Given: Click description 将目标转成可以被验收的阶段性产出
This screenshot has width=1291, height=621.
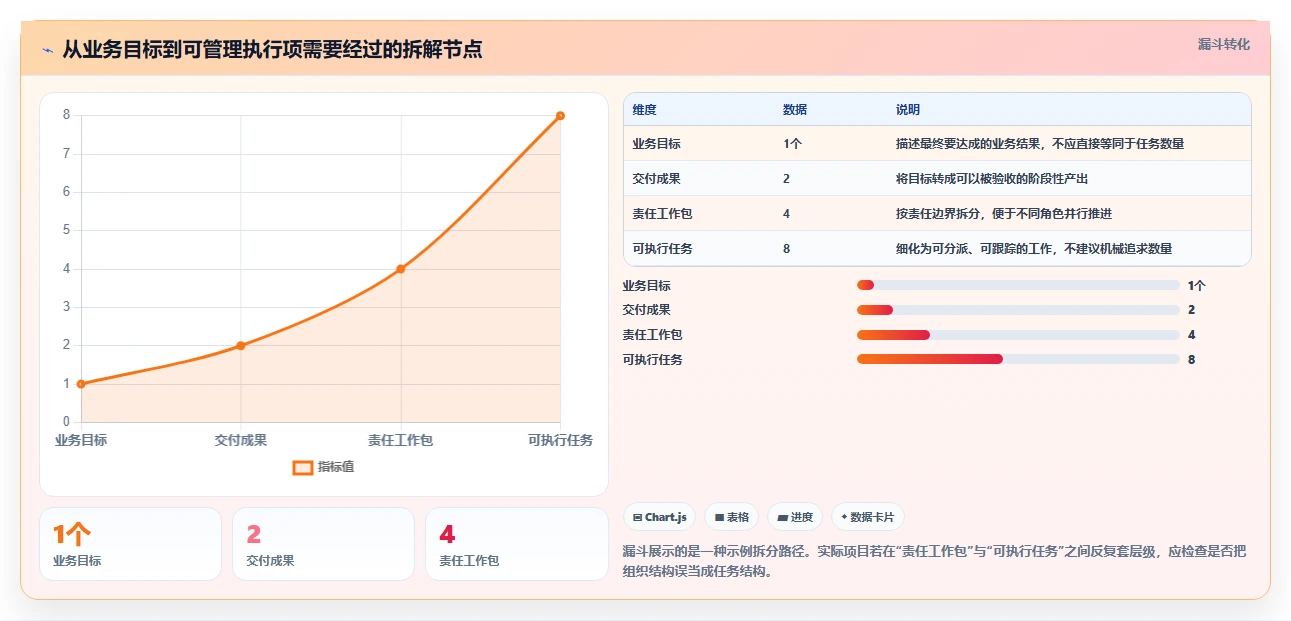Looking at the screenshot, I should [992, 179].
